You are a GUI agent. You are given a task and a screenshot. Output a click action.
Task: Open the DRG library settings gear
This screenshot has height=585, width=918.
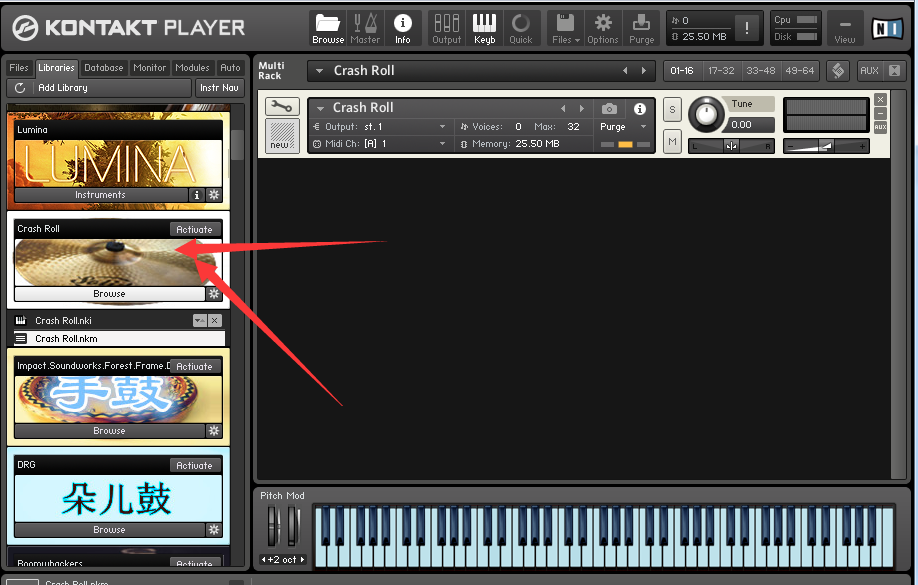tap(214, 530)
